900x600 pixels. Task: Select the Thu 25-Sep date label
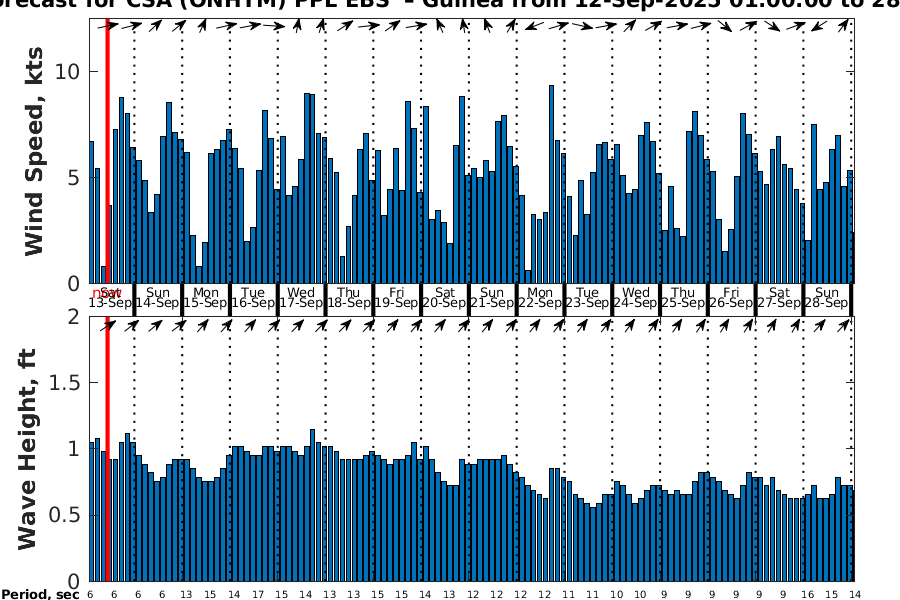pos(683,298)
